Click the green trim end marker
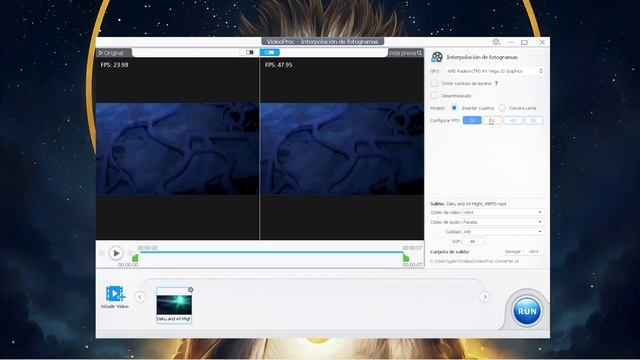This screenshot has width=640, height=360. click(406, 258)
